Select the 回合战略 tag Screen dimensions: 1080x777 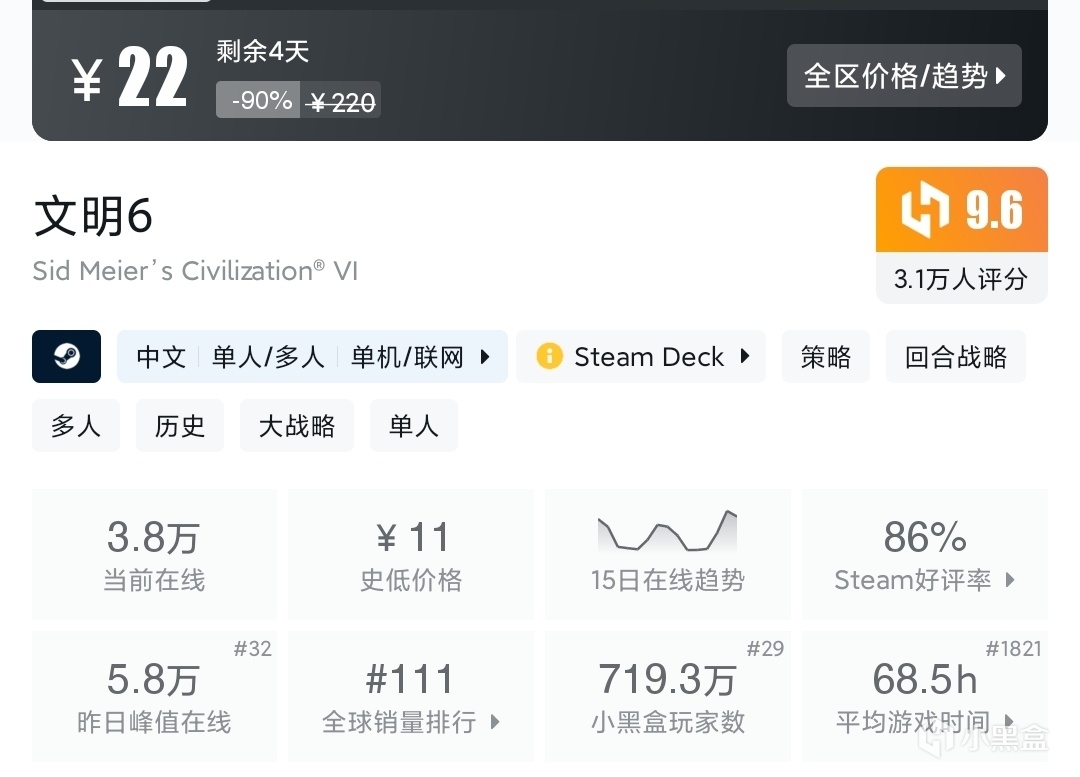coord(955,357)
